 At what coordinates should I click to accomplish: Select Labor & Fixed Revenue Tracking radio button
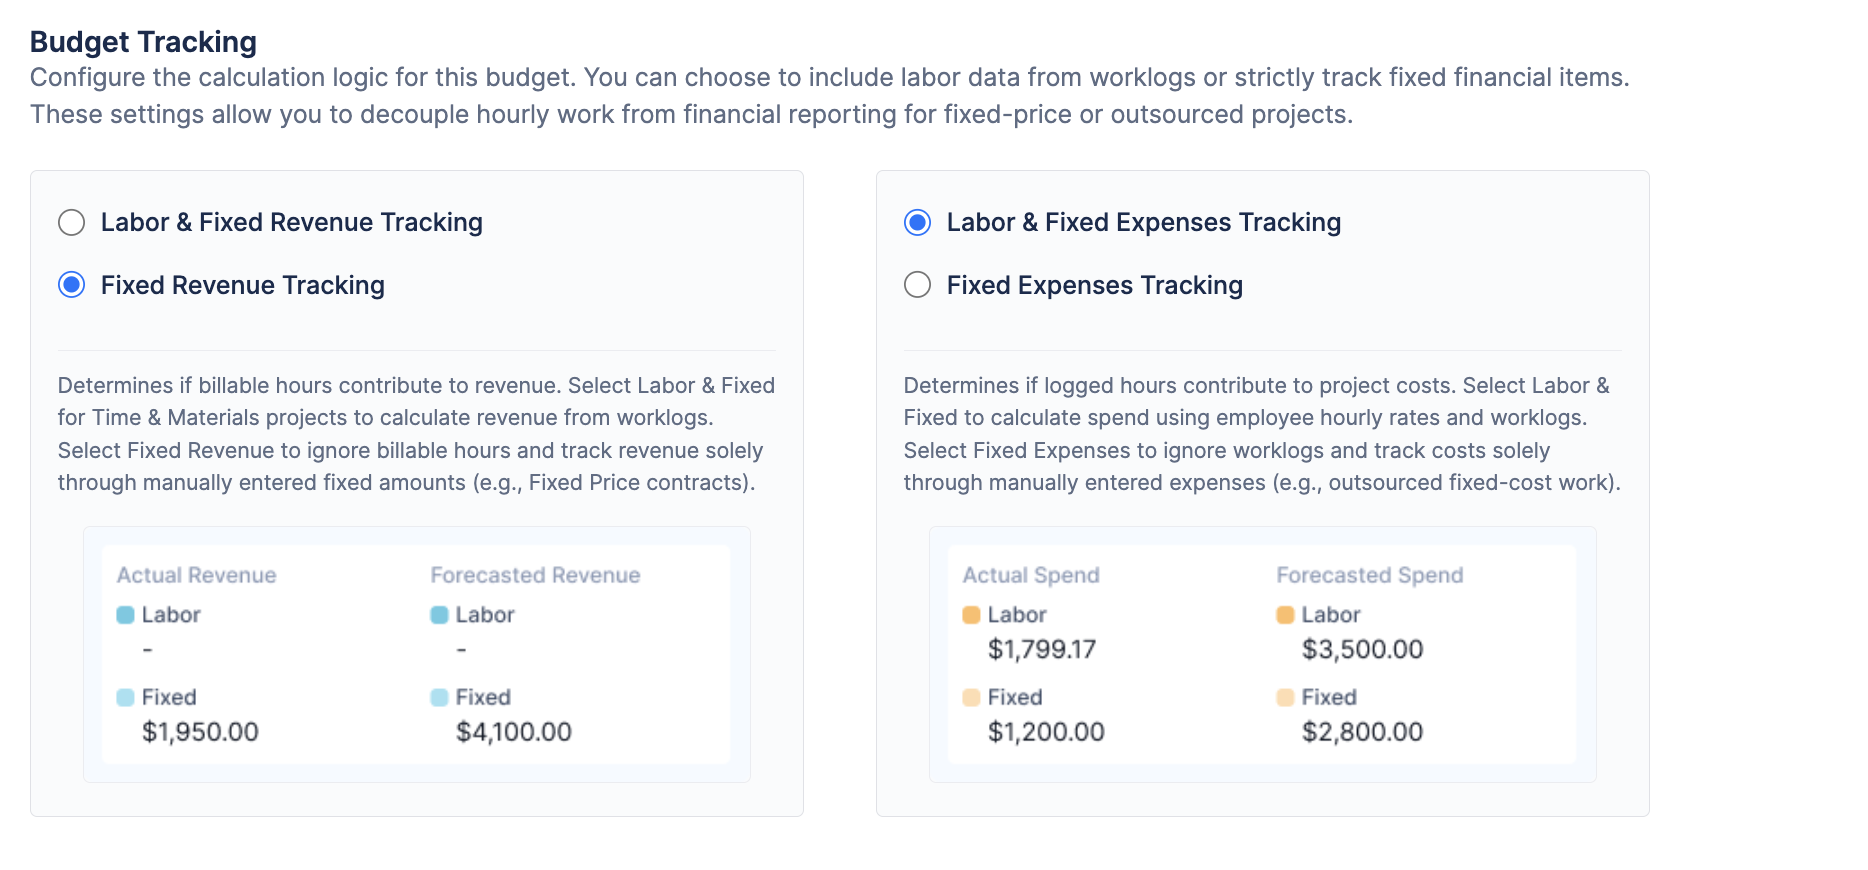[x=72, y=222]
